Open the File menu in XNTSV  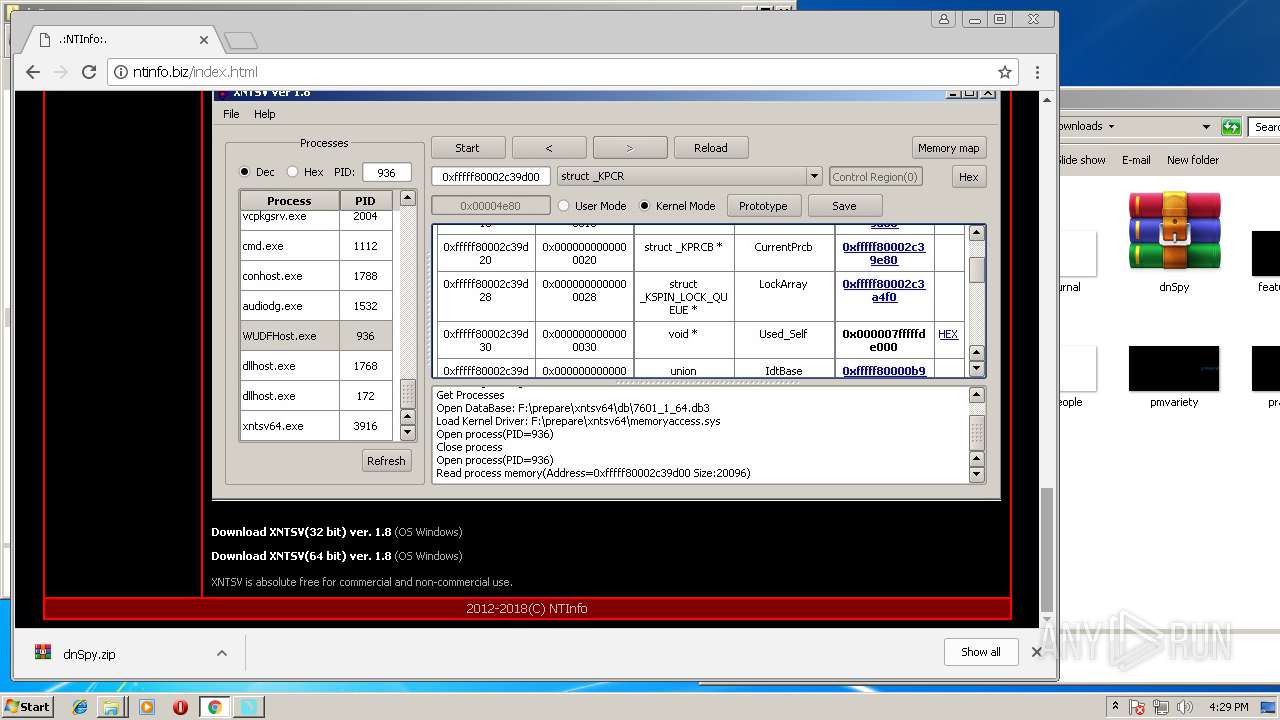(x=231, y=114)
